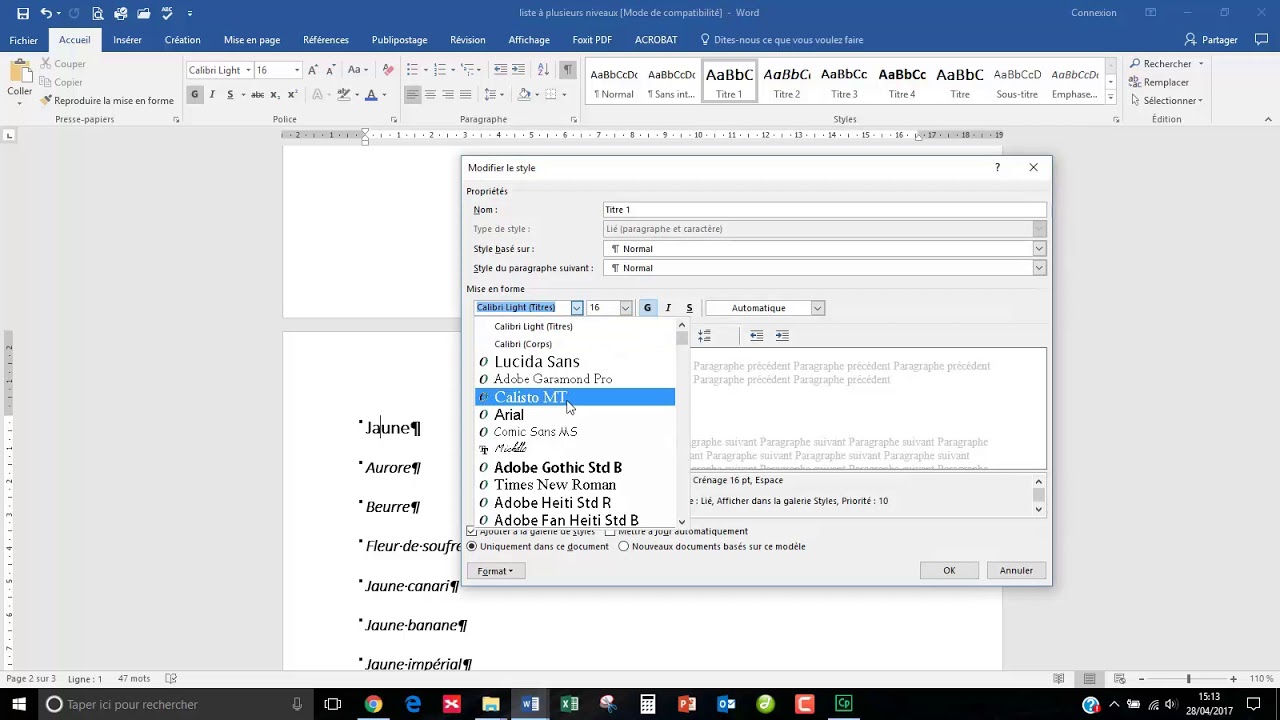Toggle paragraph marks (¶) display
The width and height of the screenshot is (1280, 720).
568,70
